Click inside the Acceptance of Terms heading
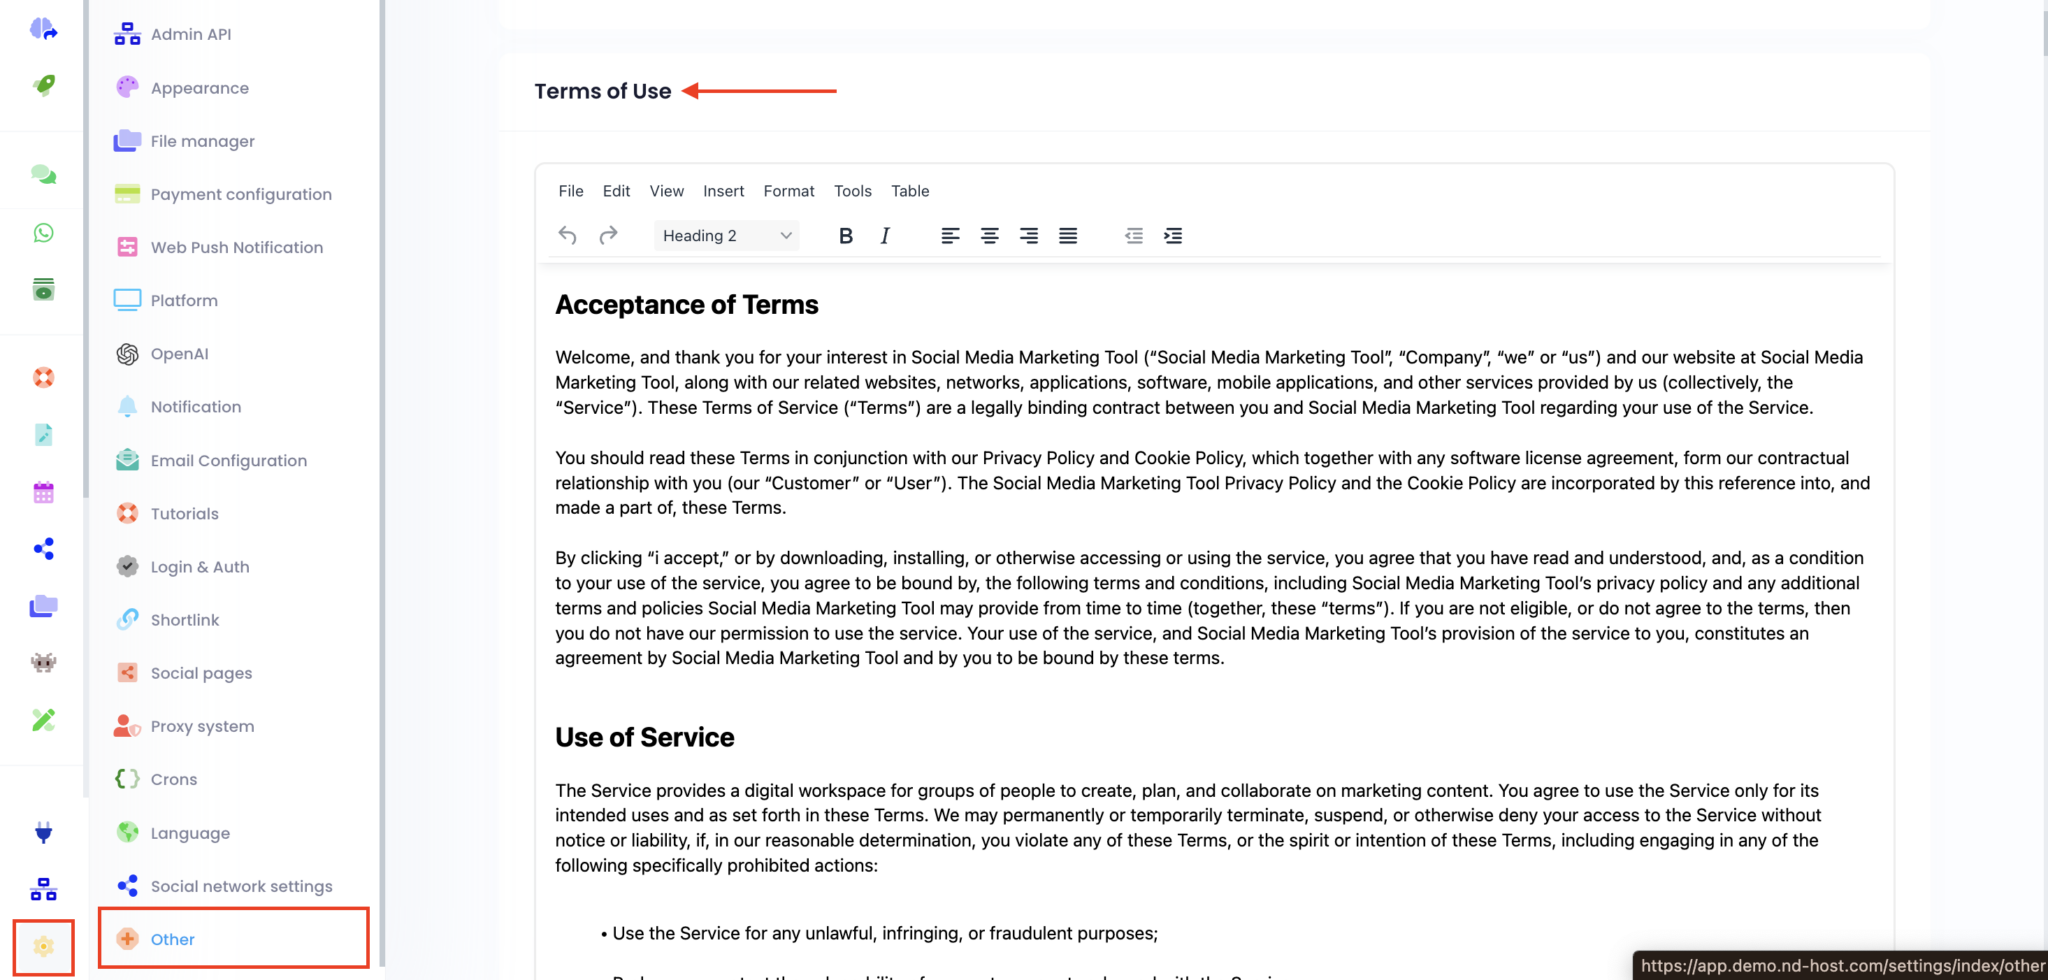This screenshot has height=980, width=2048. pyautogui.click(x=687, y=305)
